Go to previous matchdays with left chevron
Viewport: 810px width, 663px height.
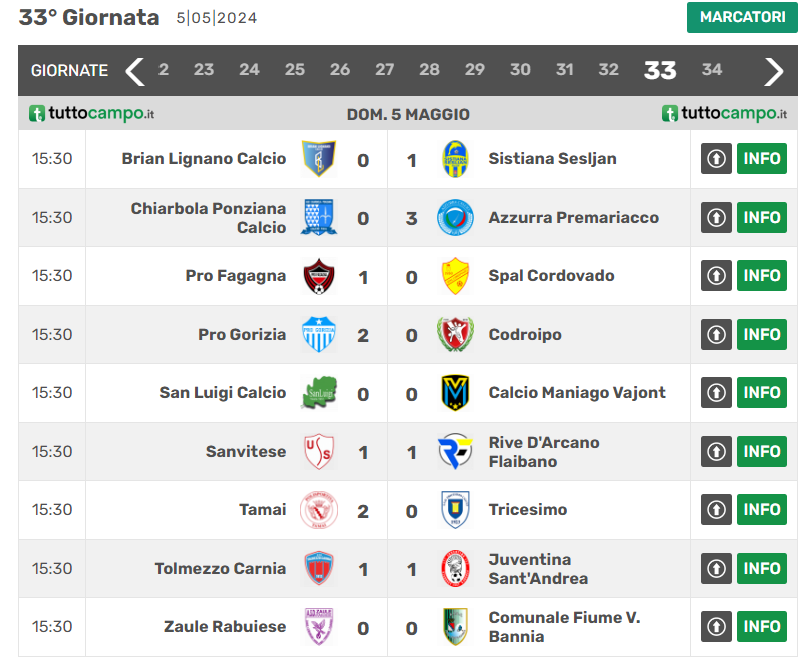point(135,71)
